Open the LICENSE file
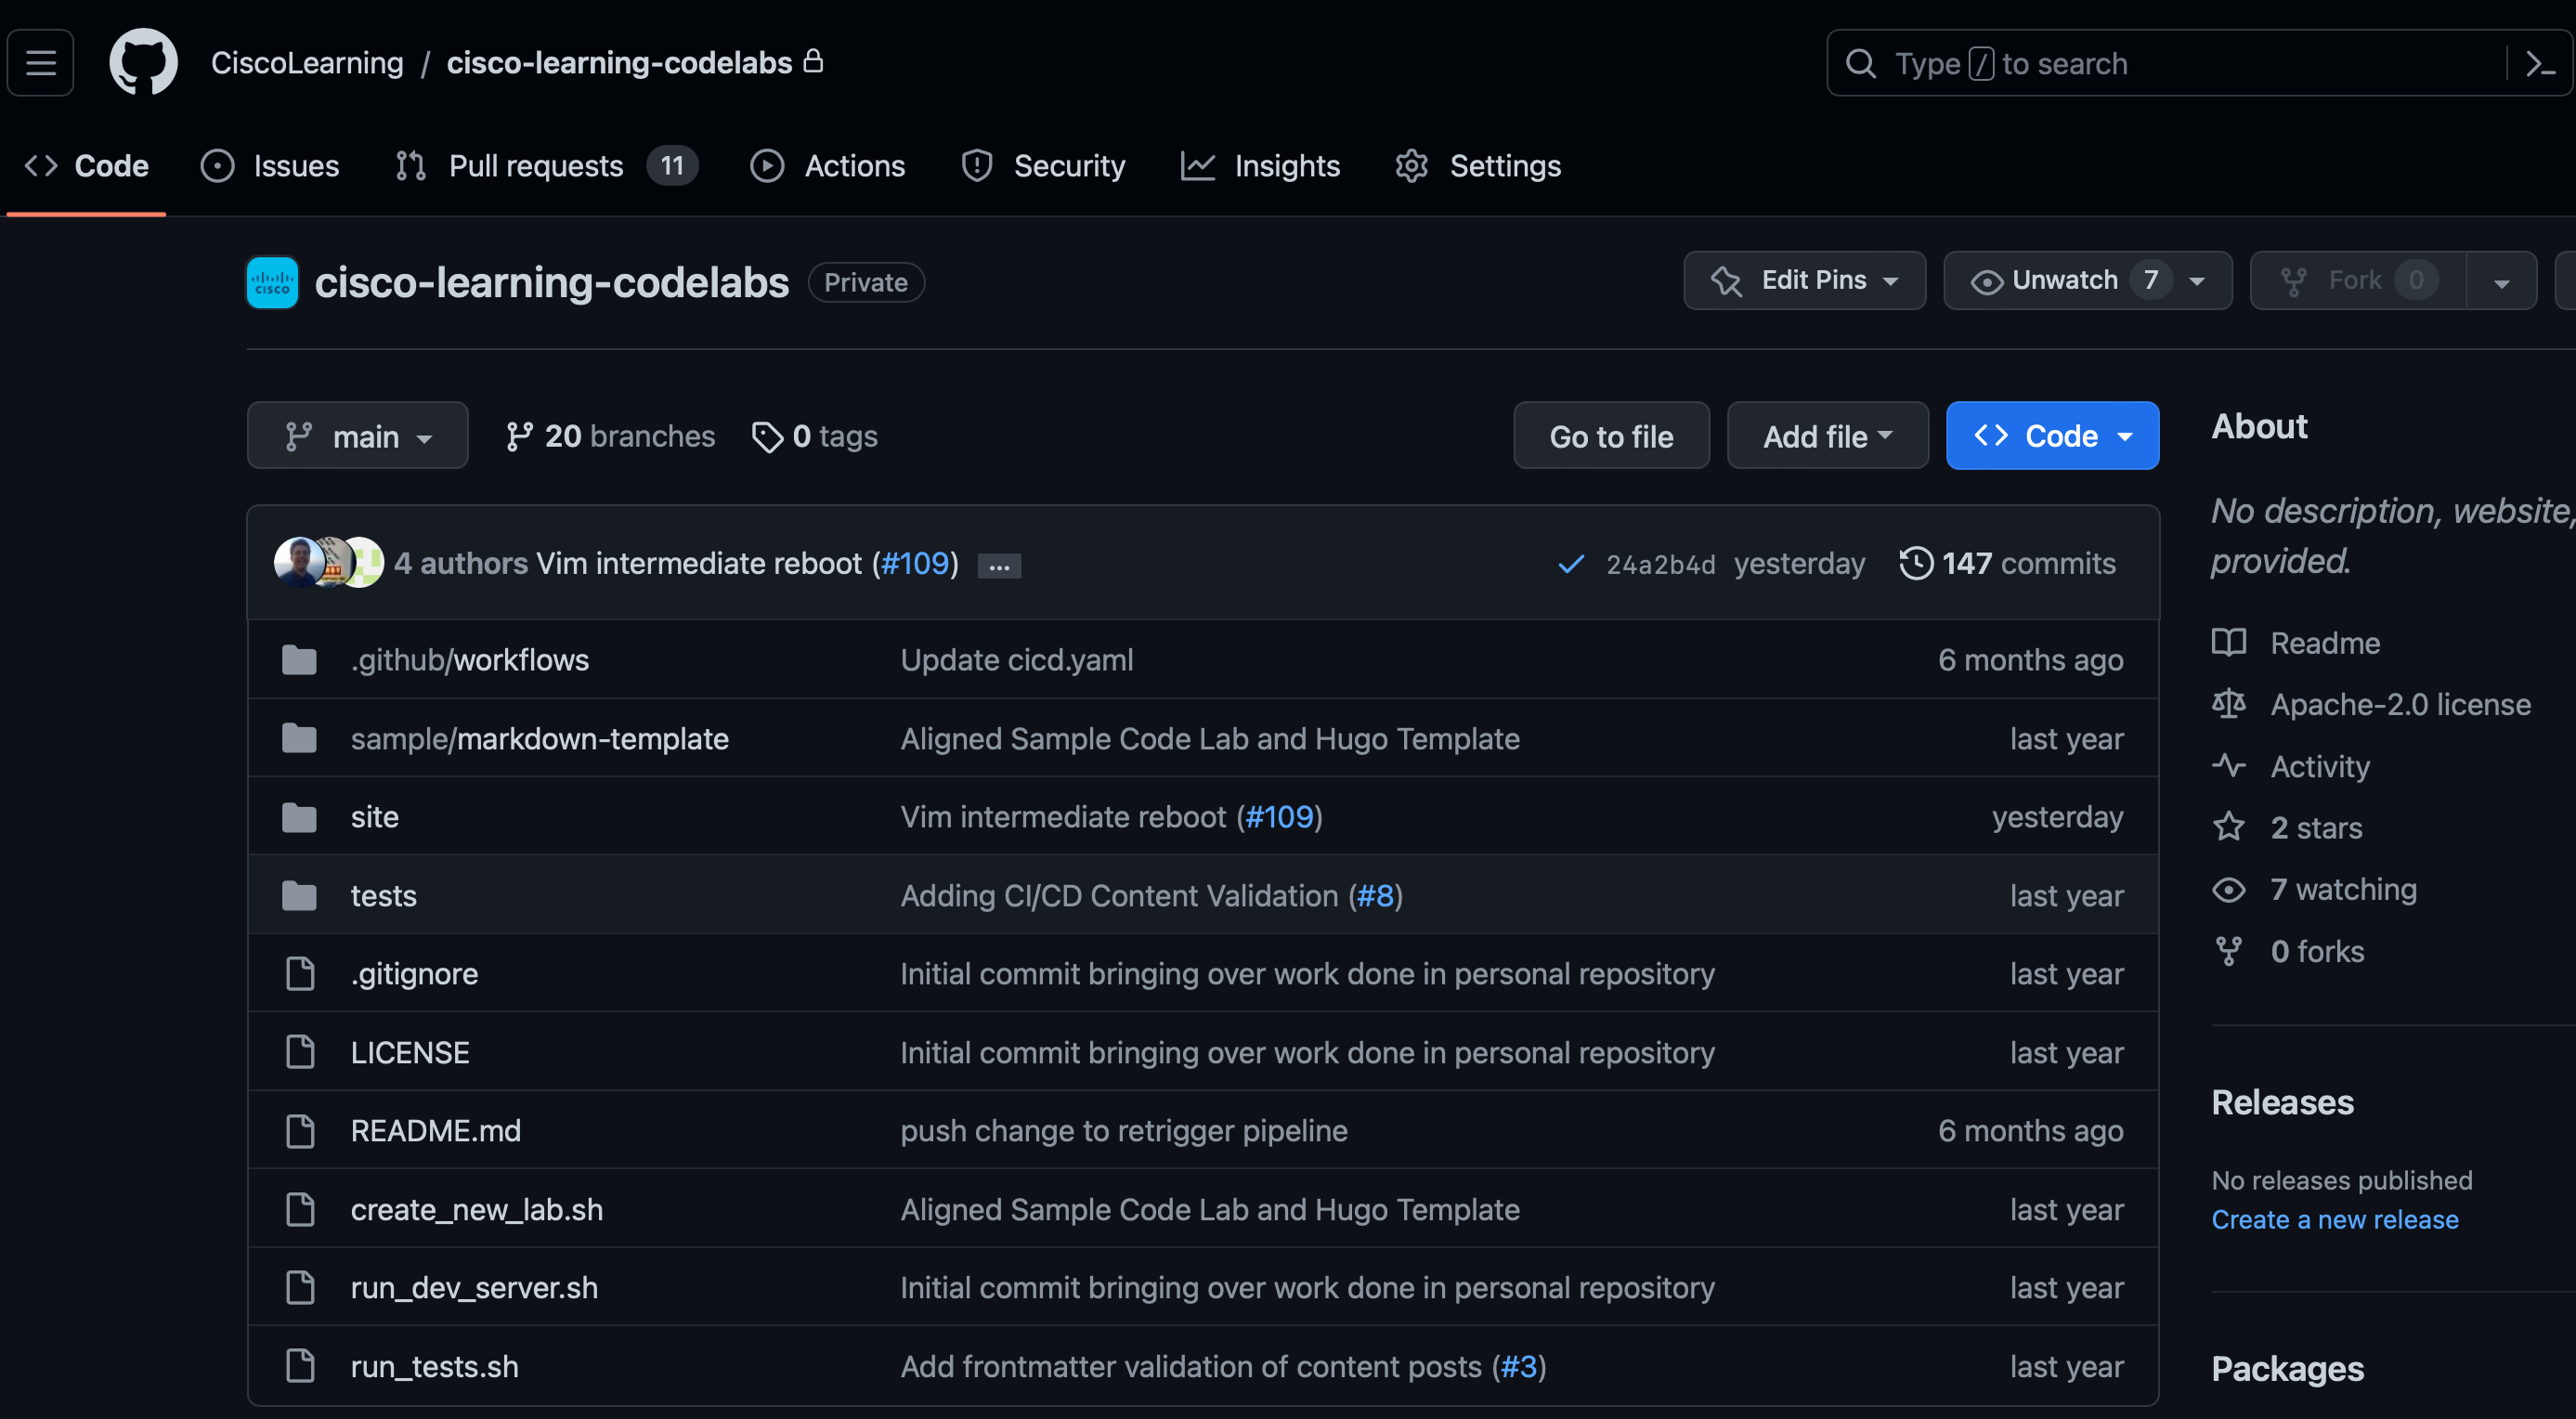The width and height of the screenshot is (2576, 1419). coord(410,1053)
